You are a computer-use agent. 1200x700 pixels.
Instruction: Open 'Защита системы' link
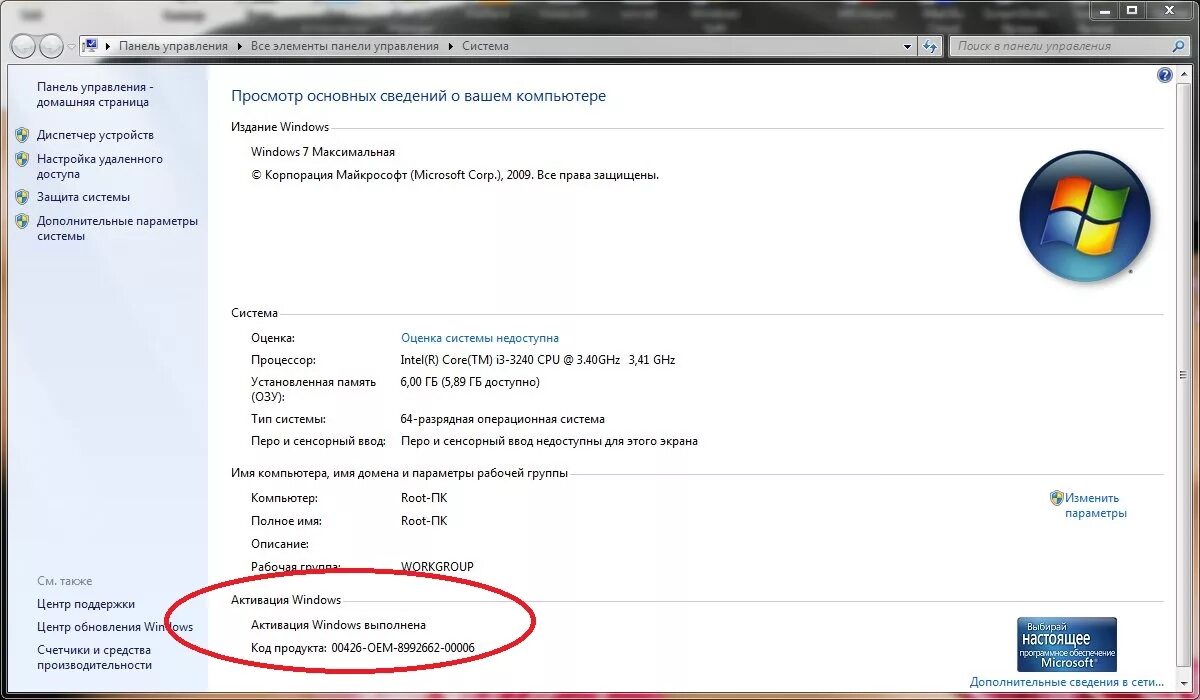point(83,197)
